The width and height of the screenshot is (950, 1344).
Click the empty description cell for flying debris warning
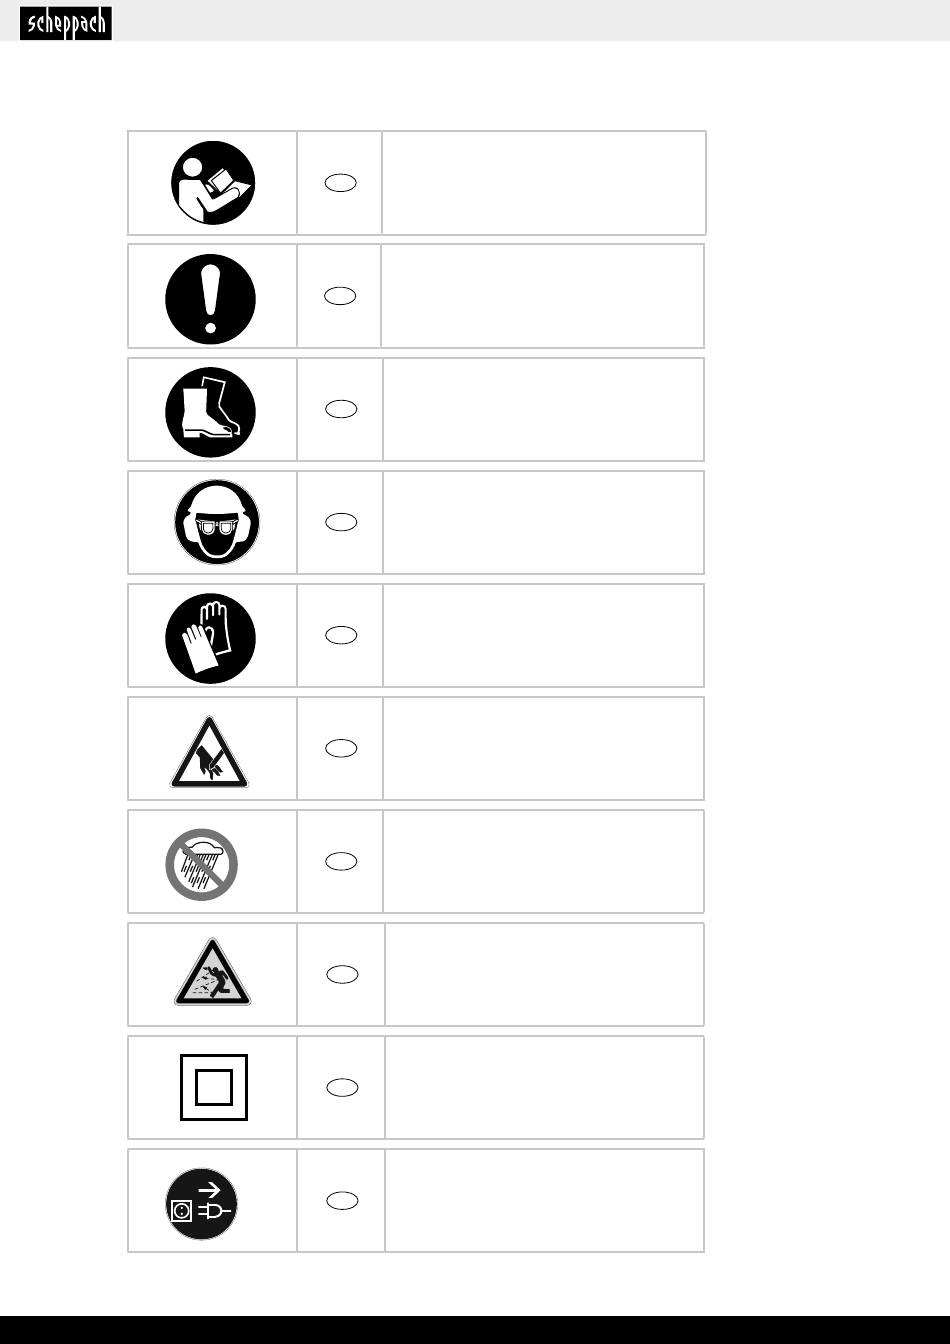[544, 974]
